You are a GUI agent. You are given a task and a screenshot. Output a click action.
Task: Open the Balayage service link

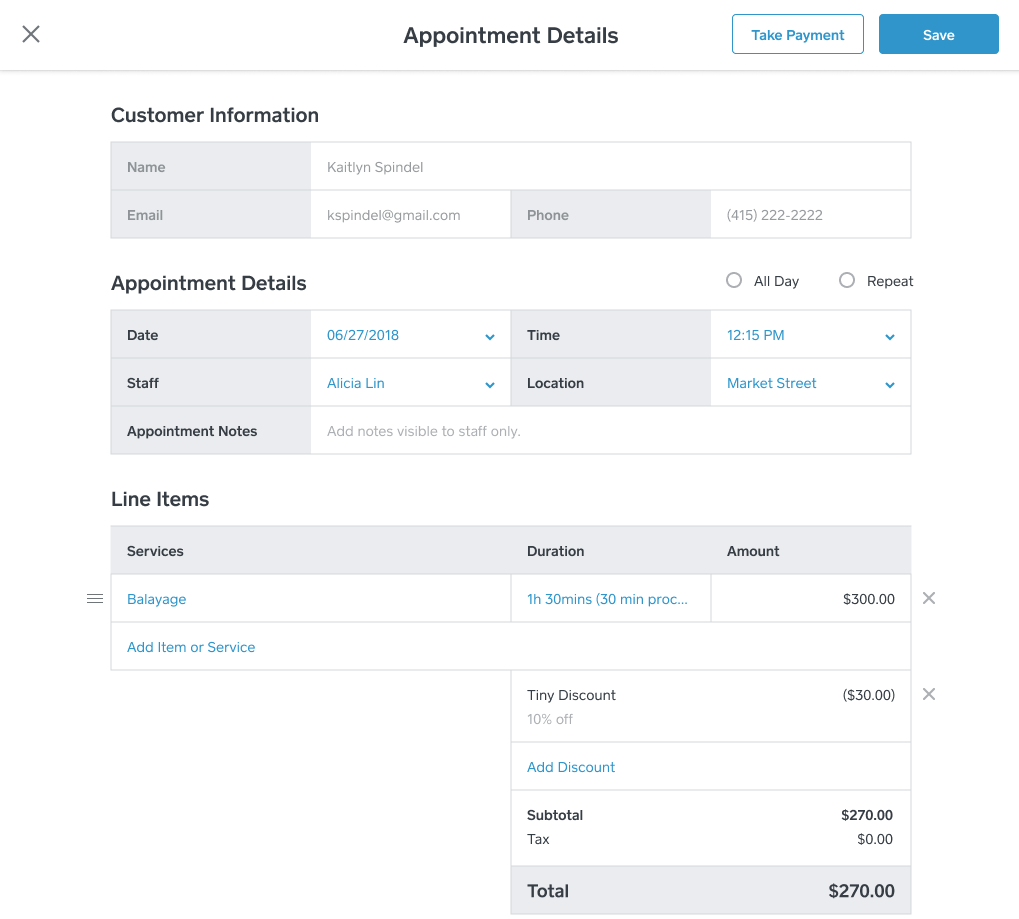point(157,599)
